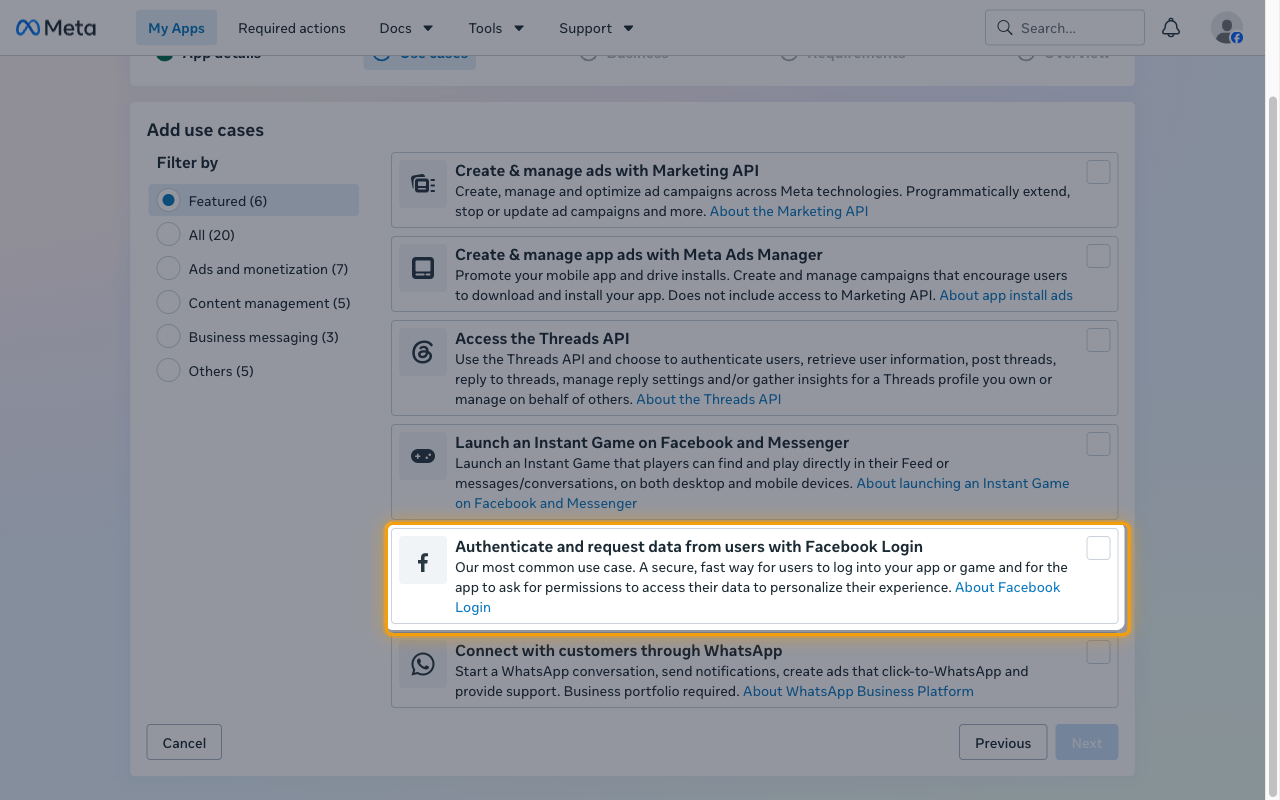Click Launch an Instant Game title
Screen dimensions: 1280x800
tap(652, 443)
